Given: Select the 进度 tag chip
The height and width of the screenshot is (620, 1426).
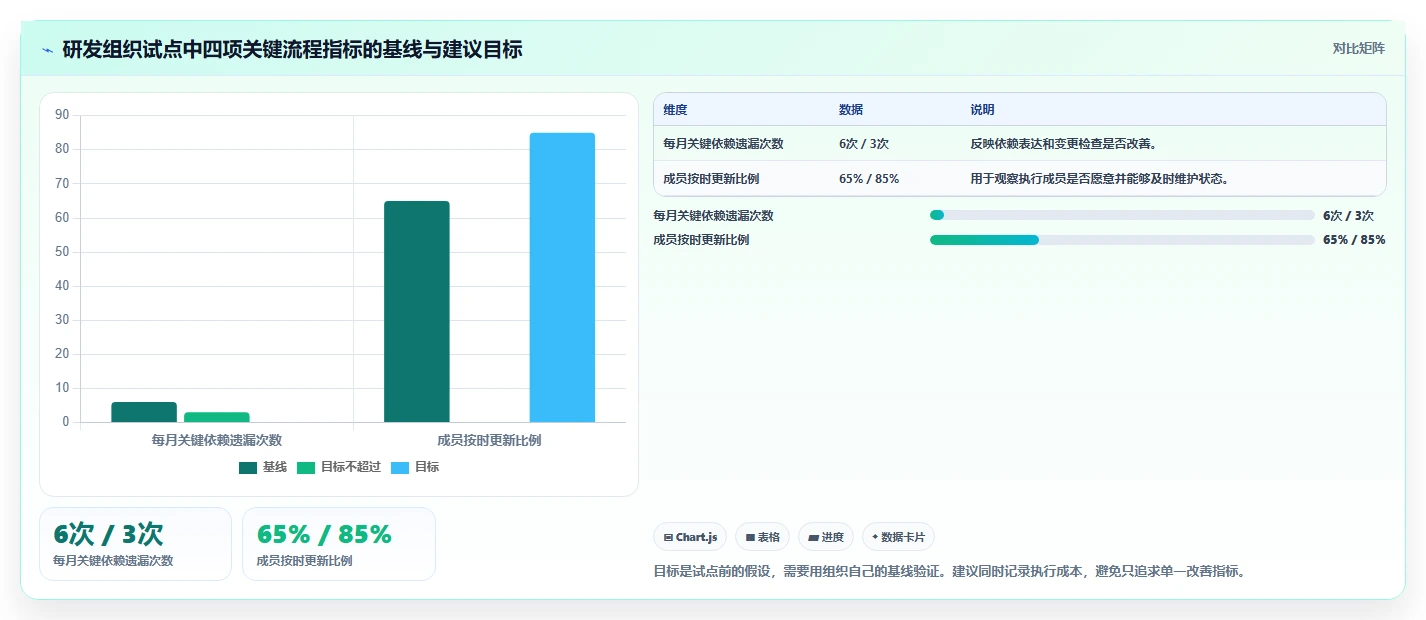Looking at the screenshot, I should 826,537.
